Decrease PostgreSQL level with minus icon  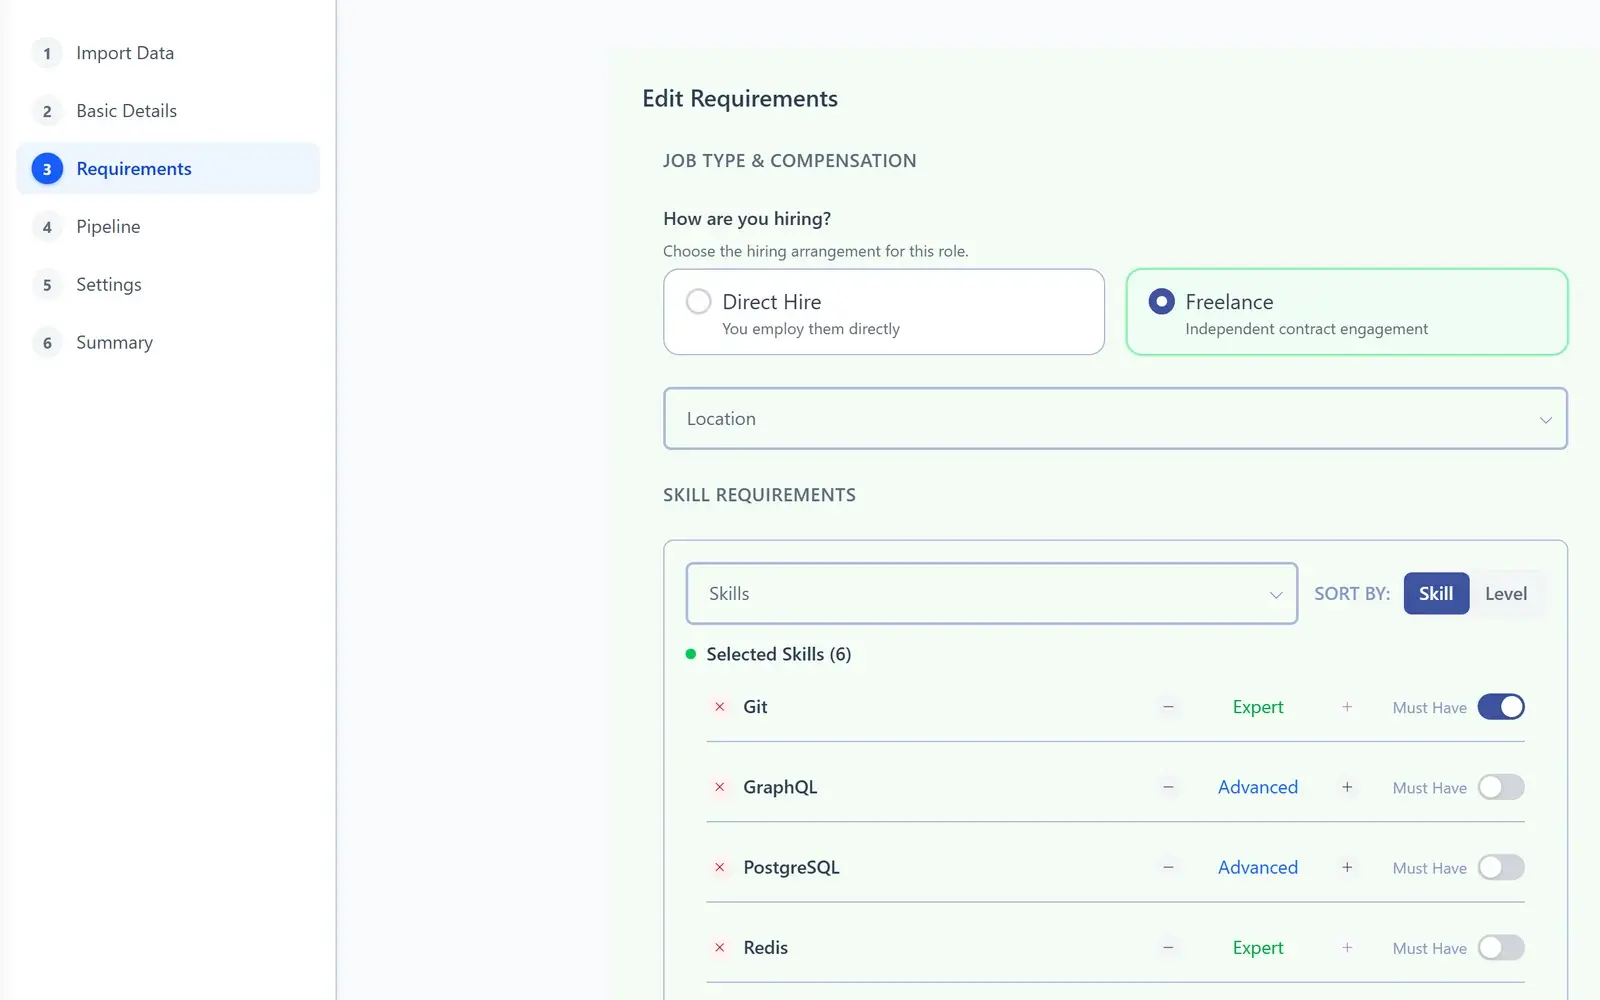[x=1168, y=867]
